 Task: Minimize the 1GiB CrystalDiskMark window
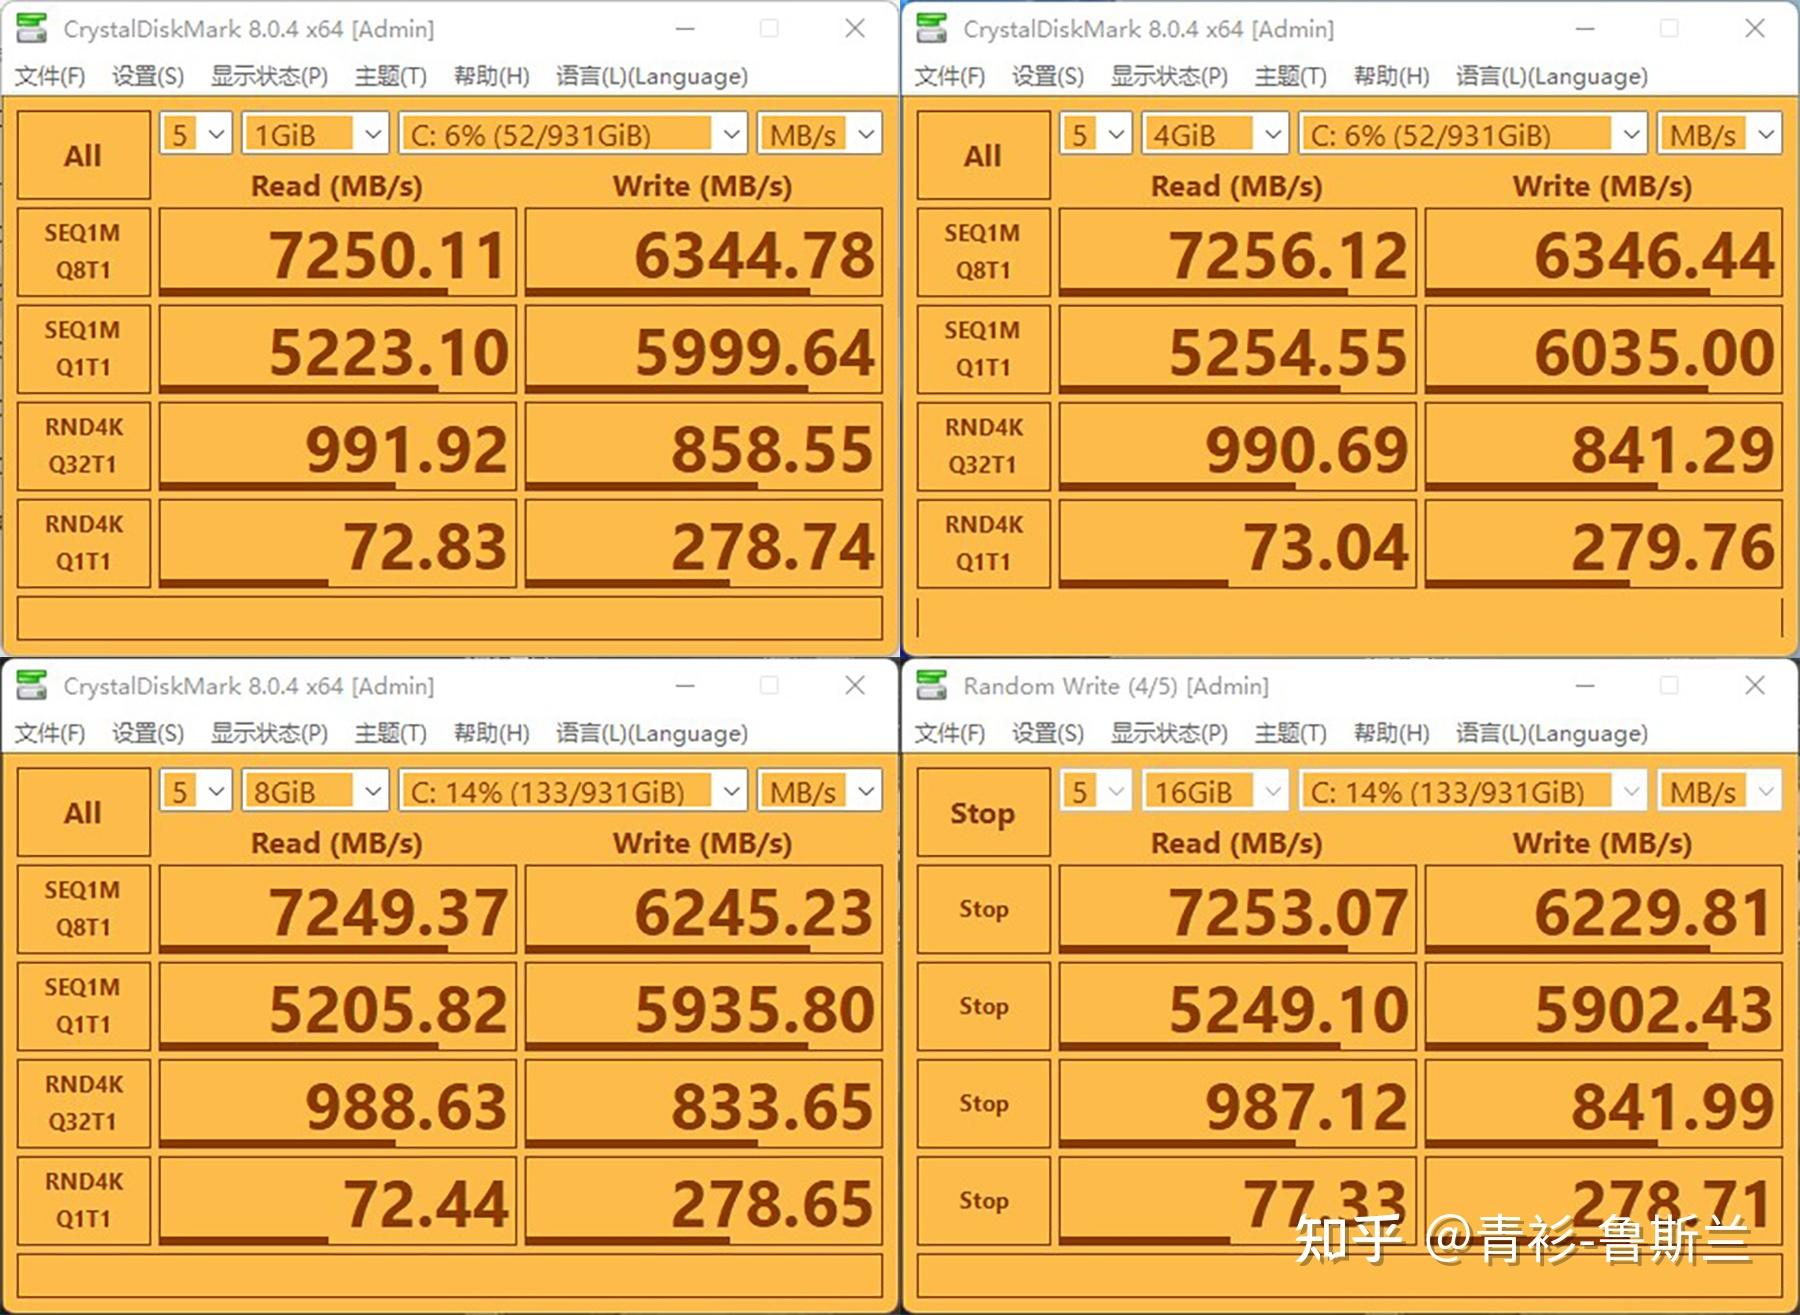click(685, 28)
